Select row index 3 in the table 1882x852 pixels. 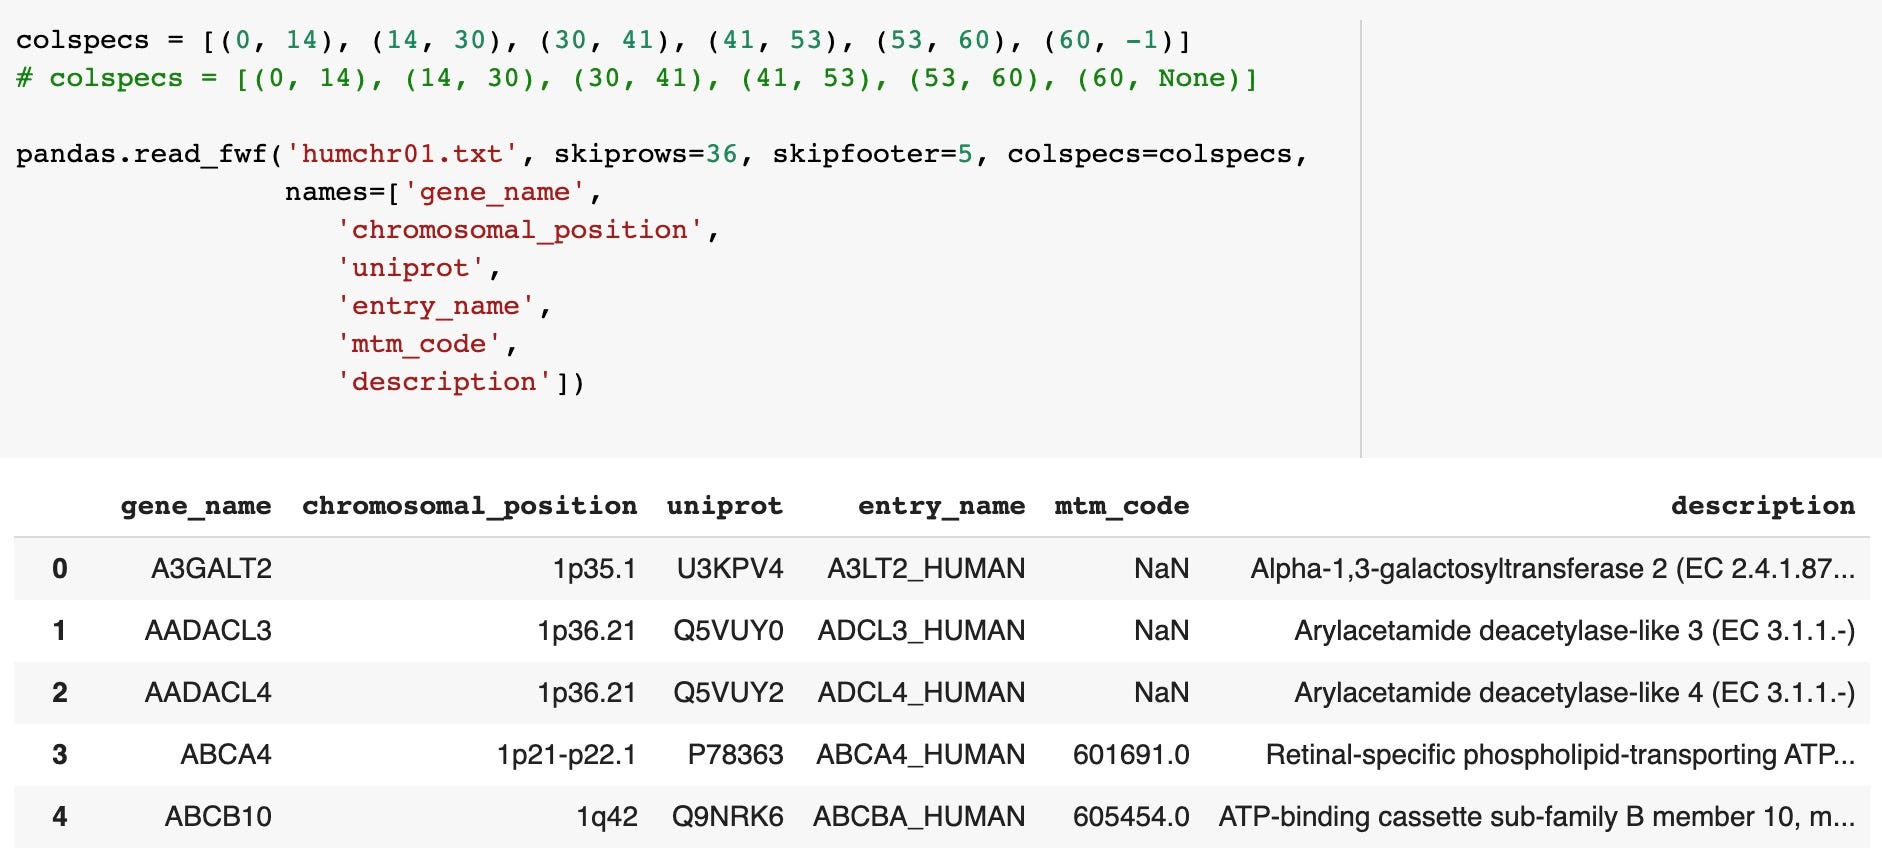tap(60, 755)
